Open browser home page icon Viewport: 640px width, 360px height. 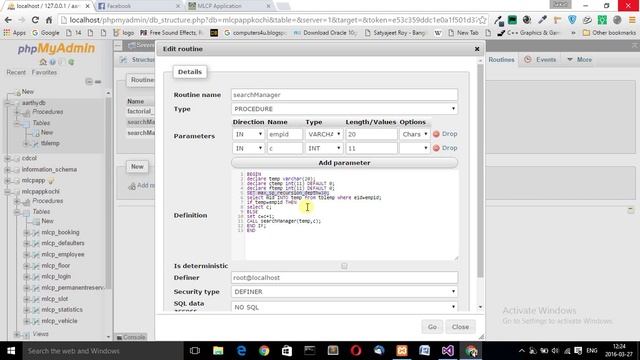click(x=49, y=20)
